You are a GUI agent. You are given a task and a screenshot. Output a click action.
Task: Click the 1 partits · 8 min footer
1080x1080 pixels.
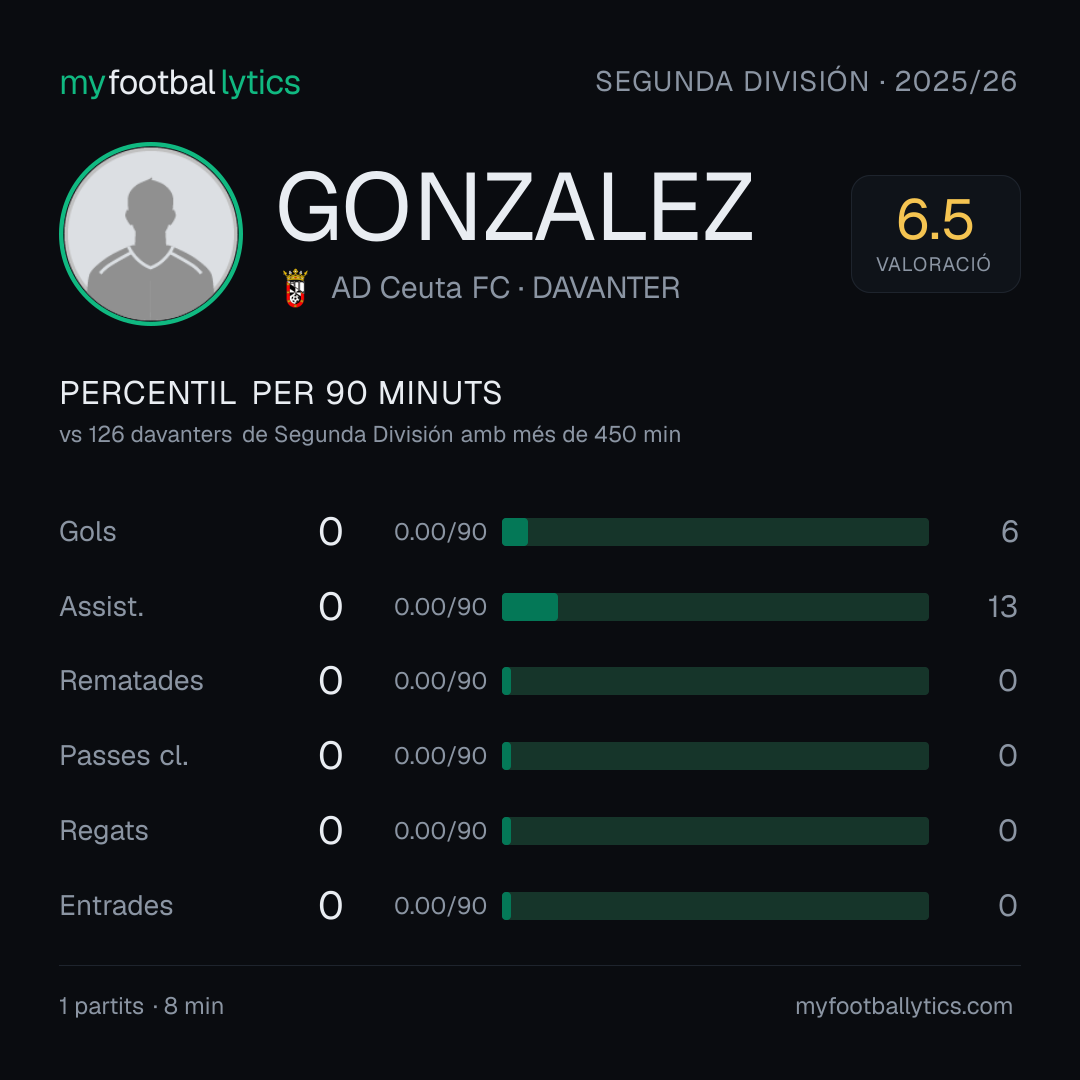tap(141, 1006)
